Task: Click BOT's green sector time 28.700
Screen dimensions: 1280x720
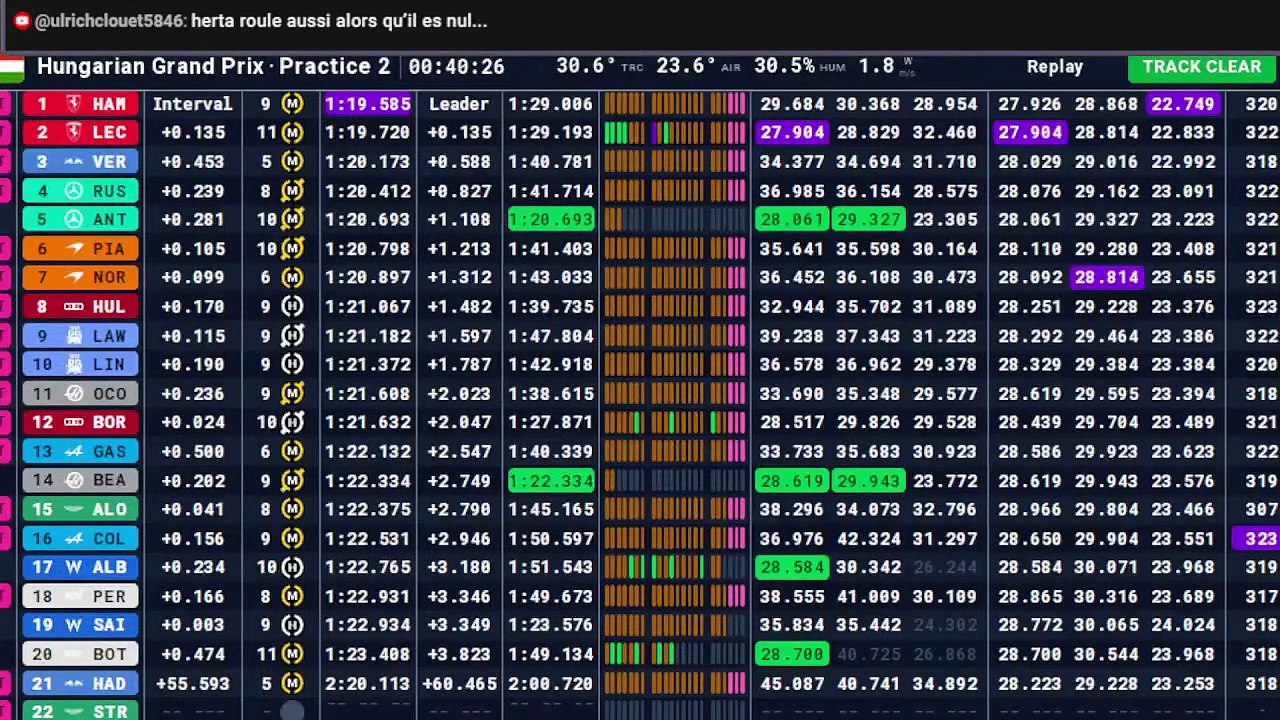Action: pyautogui.click(x=791, y=655)
